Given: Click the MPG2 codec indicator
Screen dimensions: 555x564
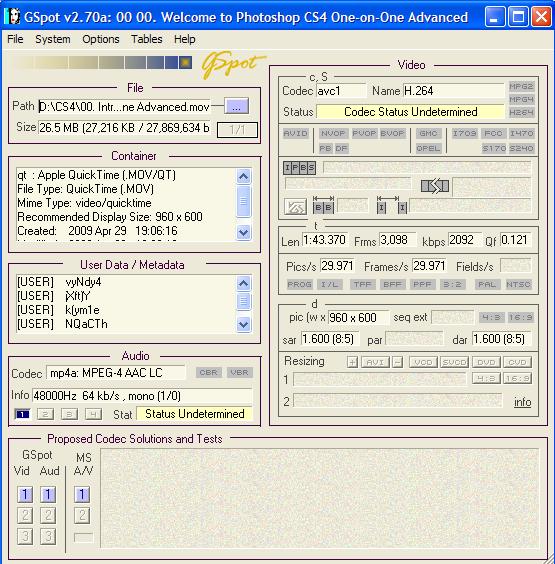Looking at the screenshot, I should point(521,86).
